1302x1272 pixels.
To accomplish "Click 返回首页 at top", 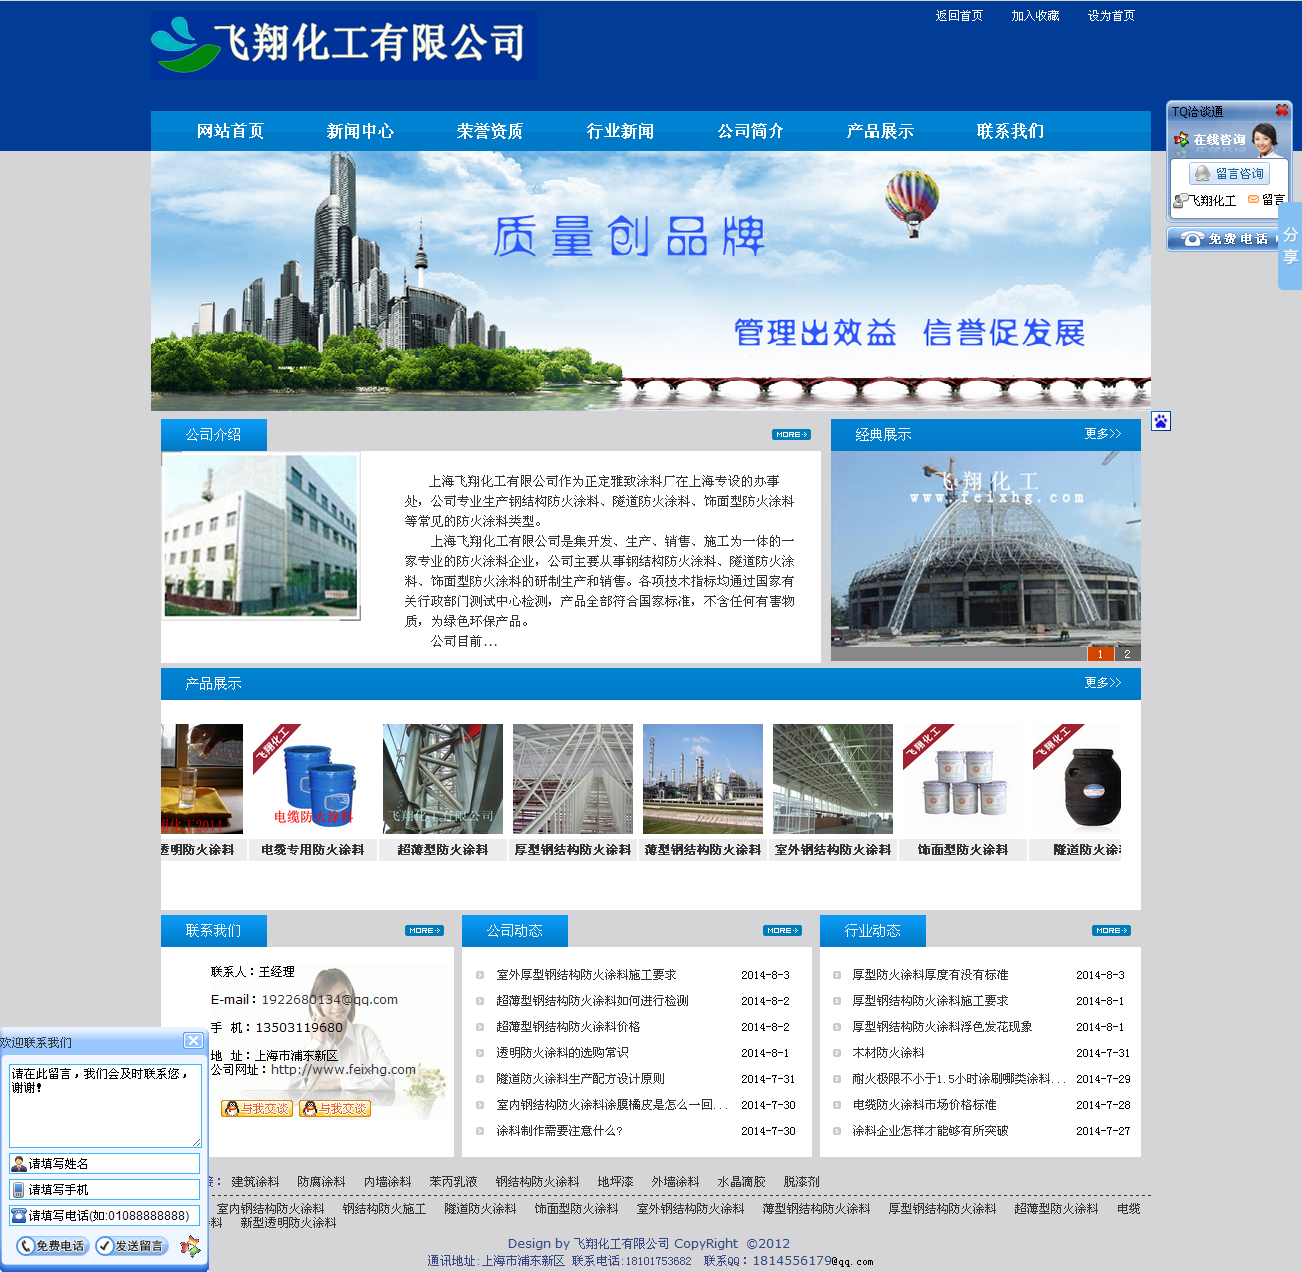I will point(959,16).
